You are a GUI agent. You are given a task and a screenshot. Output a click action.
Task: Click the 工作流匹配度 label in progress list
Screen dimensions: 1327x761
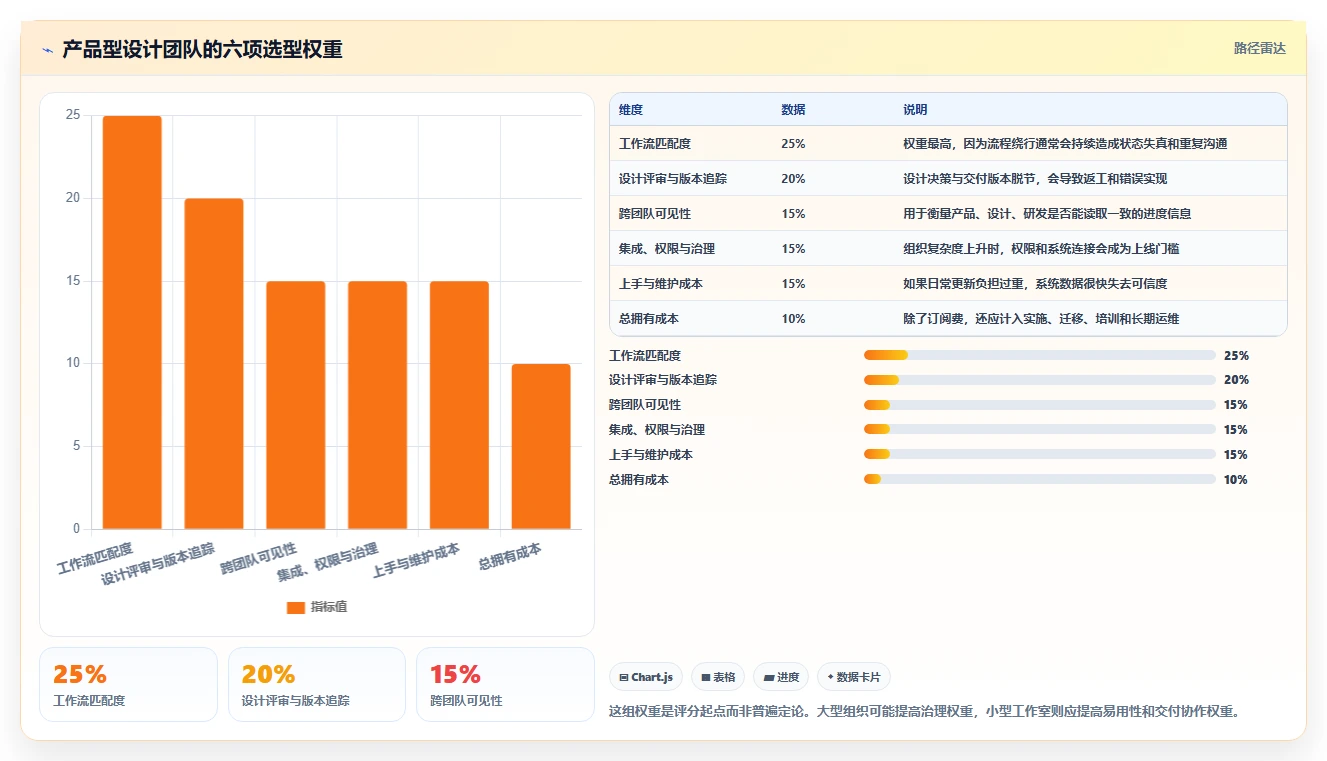click(x=645, y=355)
